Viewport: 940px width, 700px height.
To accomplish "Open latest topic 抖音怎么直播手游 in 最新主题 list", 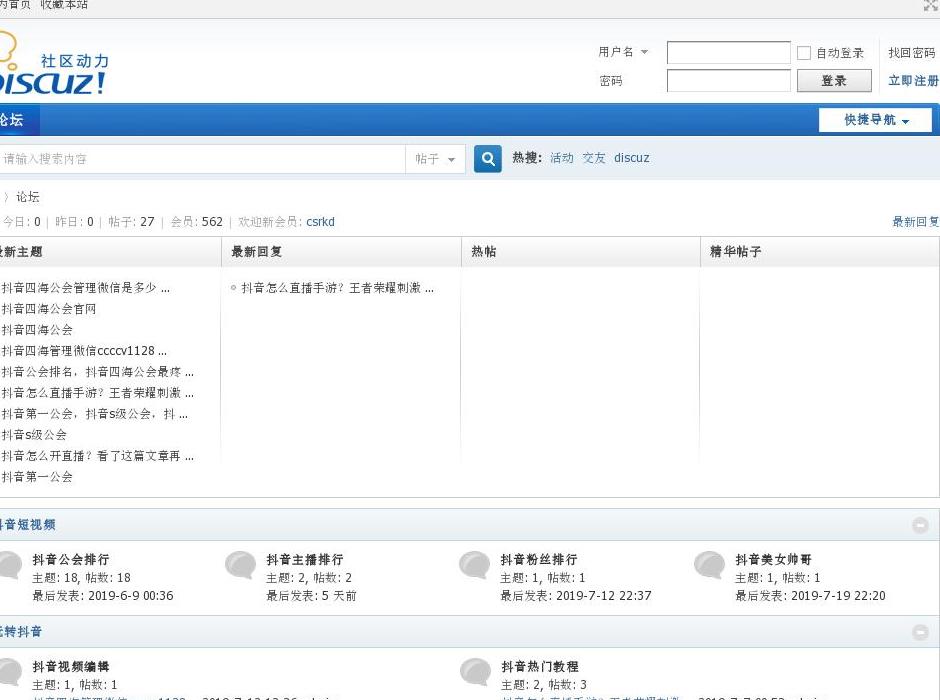I will 97,393.
